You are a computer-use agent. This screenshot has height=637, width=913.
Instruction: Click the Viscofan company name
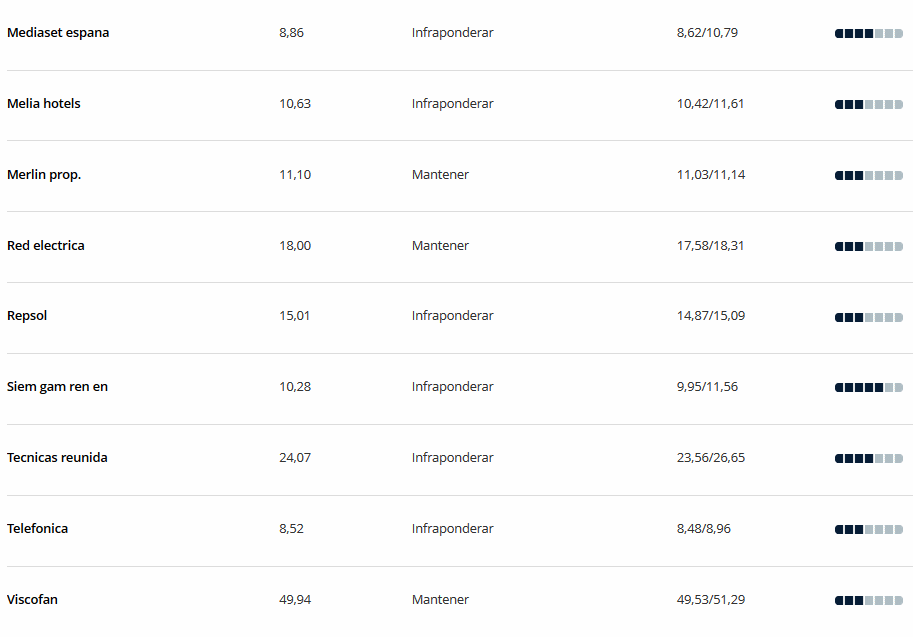click(x=32, y=600)
